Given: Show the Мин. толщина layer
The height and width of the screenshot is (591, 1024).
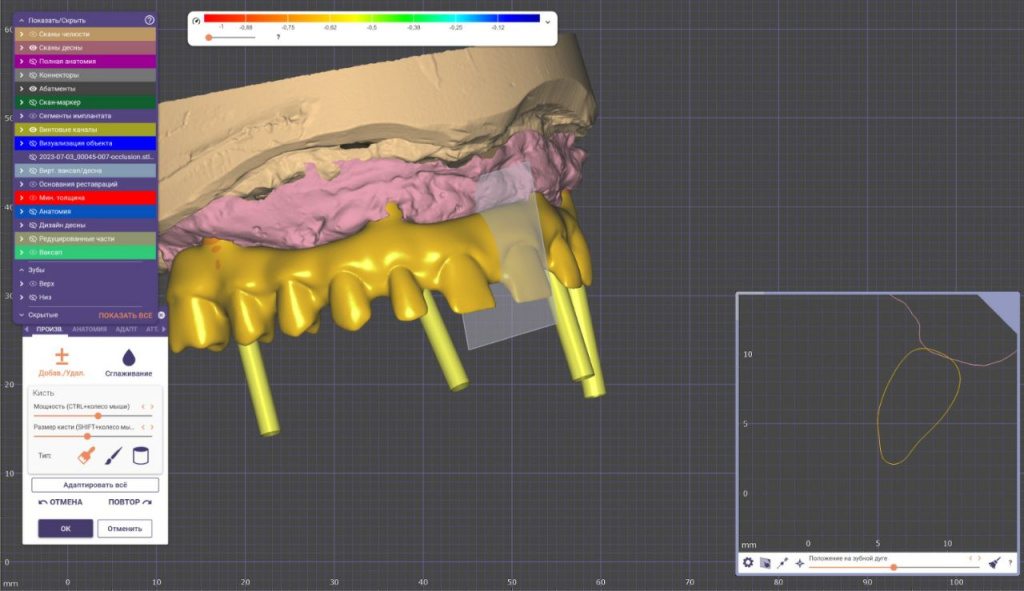Looking at the screenshot, I should (32, 198).
